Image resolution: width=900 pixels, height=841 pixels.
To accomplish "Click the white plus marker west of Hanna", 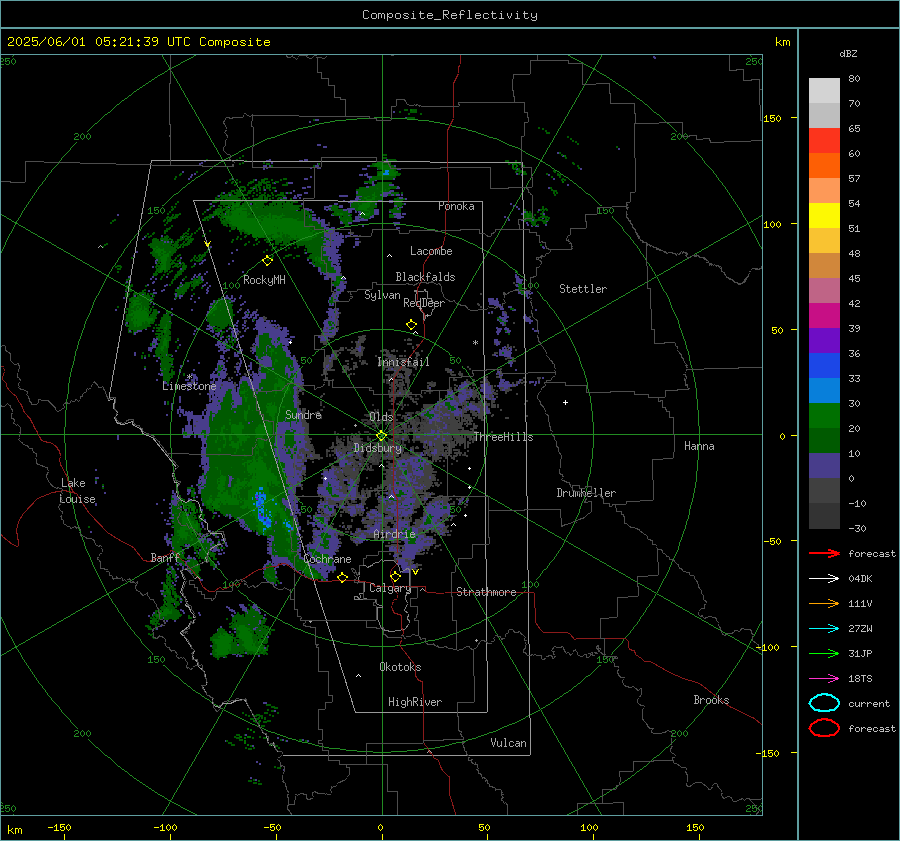I will click(x=565, y=402).
